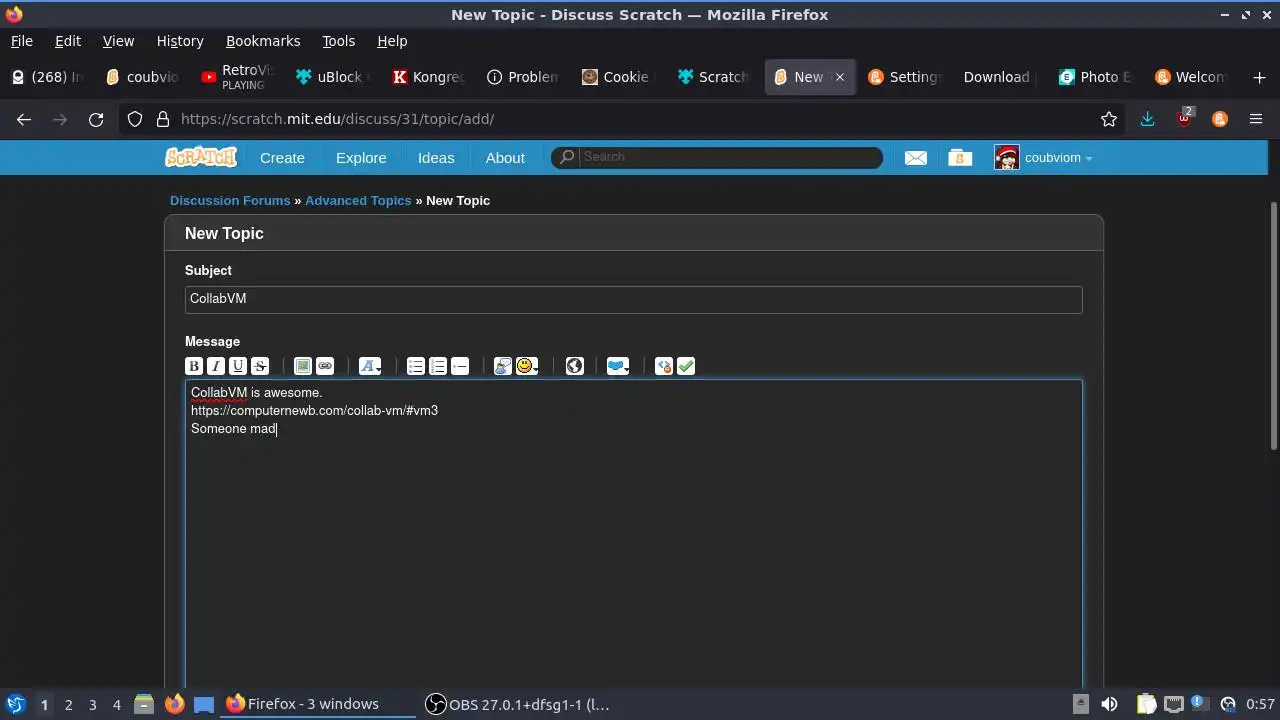Insert a link via chain icon
Viewport: 1280px width, 720px height.
(x=325, y=366)
